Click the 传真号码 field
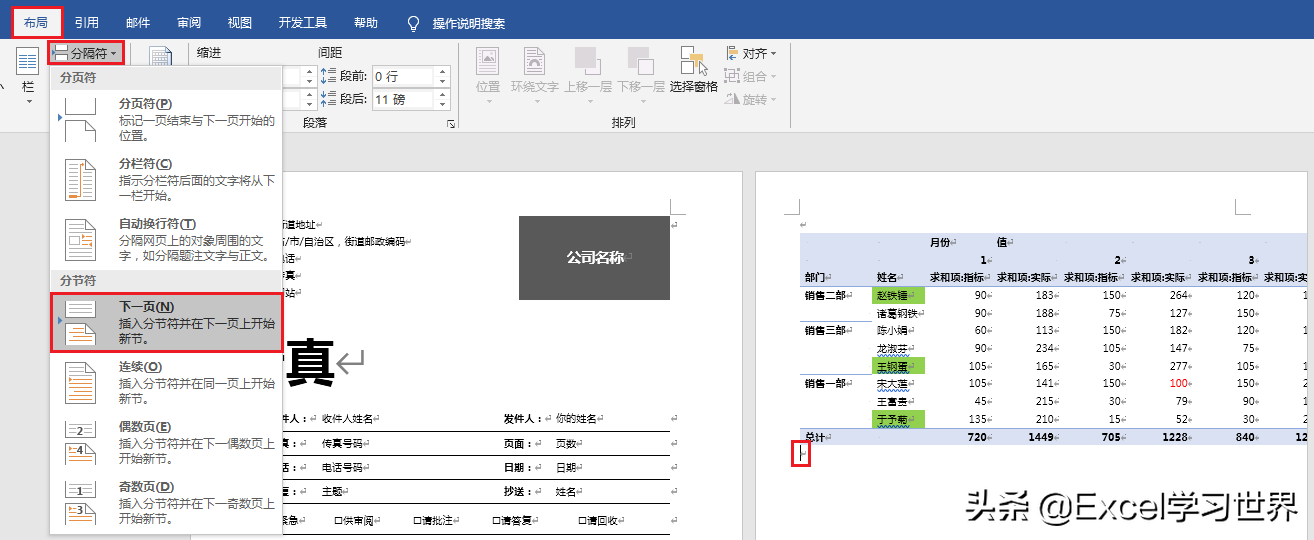The width and height of the screenshot is (1314, 540). point(345,443)
